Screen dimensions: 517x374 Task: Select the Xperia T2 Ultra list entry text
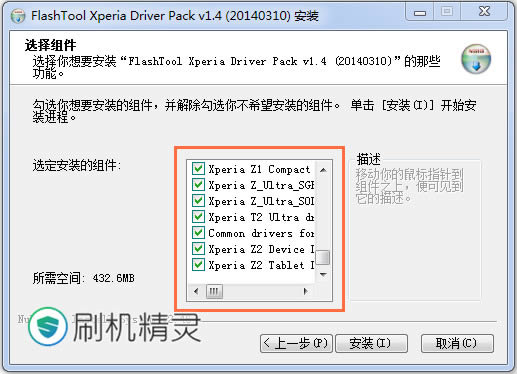(261, 217)
